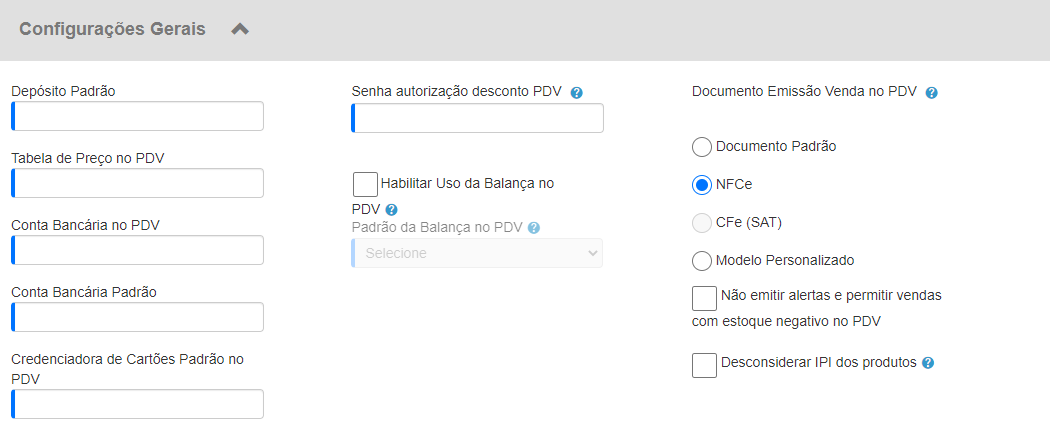
Task: Choose Modelo Personalizado radio option
Action: point(701,261)
